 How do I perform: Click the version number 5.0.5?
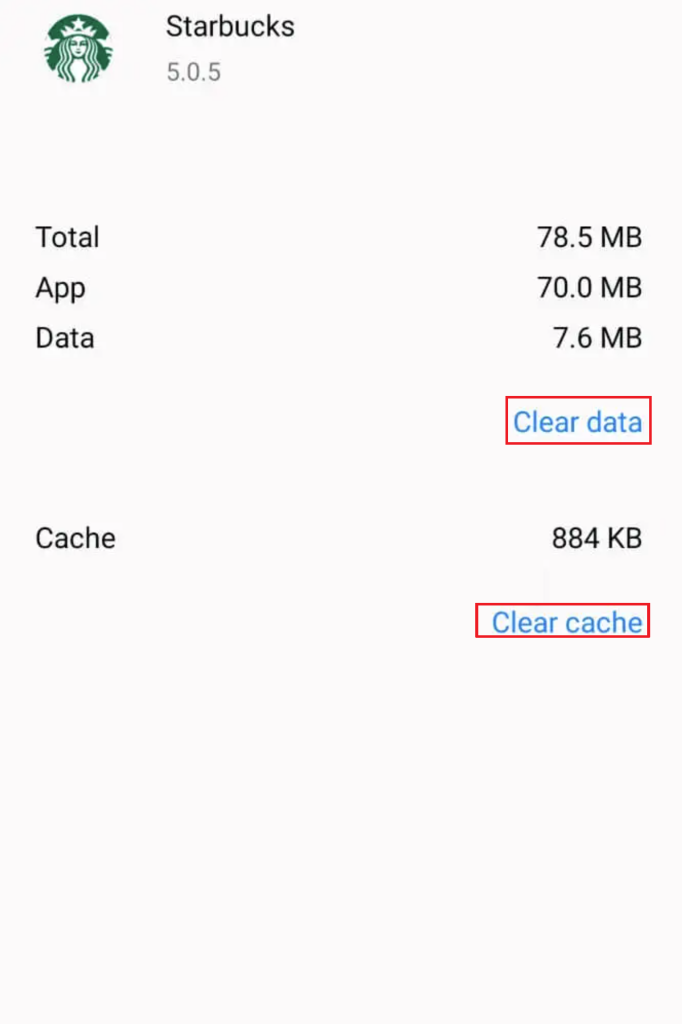coord(193,71)
